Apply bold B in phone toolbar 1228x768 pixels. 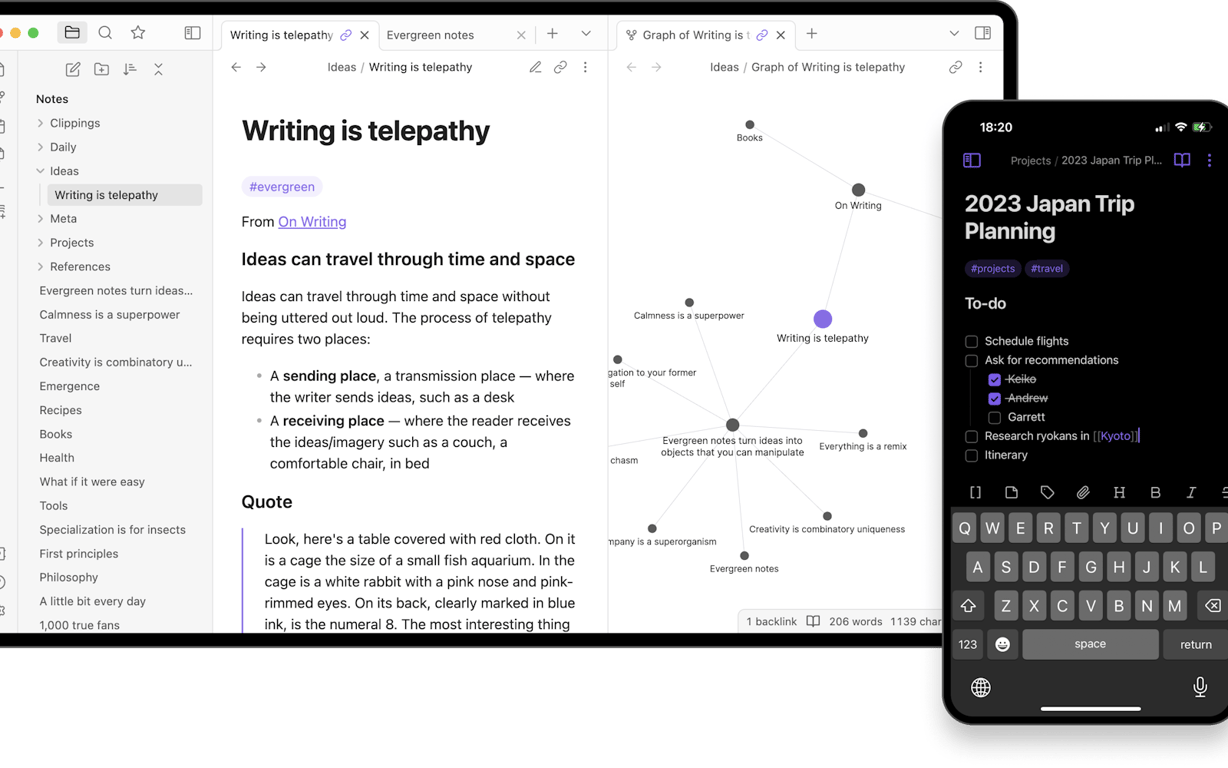pyautogui.click(x=1155, y=492)
